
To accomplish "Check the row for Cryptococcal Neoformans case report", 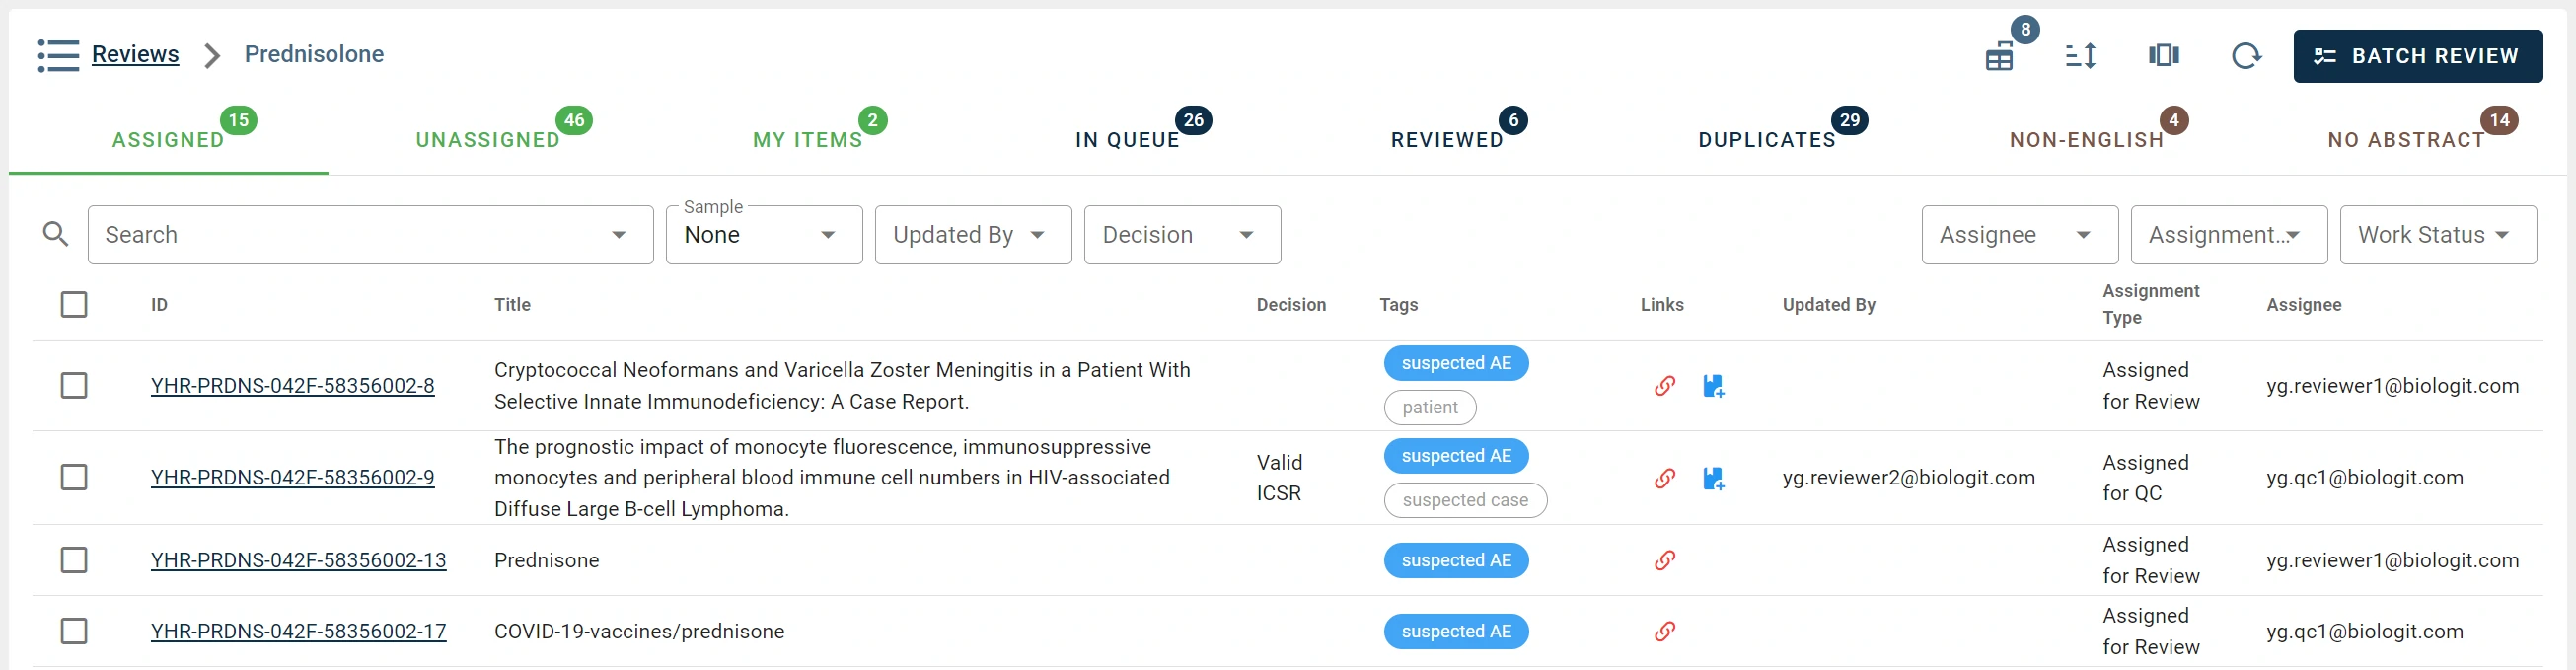I will (74, 385).
